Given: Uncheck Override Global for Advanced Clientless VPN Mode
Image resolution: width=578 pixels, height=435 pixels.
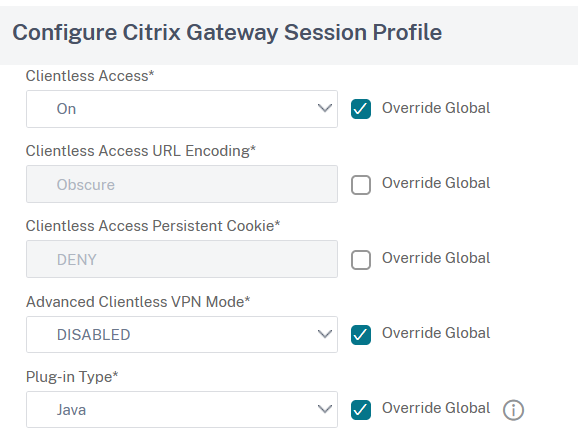Looking at the screenshot, I should pos(361,335).
